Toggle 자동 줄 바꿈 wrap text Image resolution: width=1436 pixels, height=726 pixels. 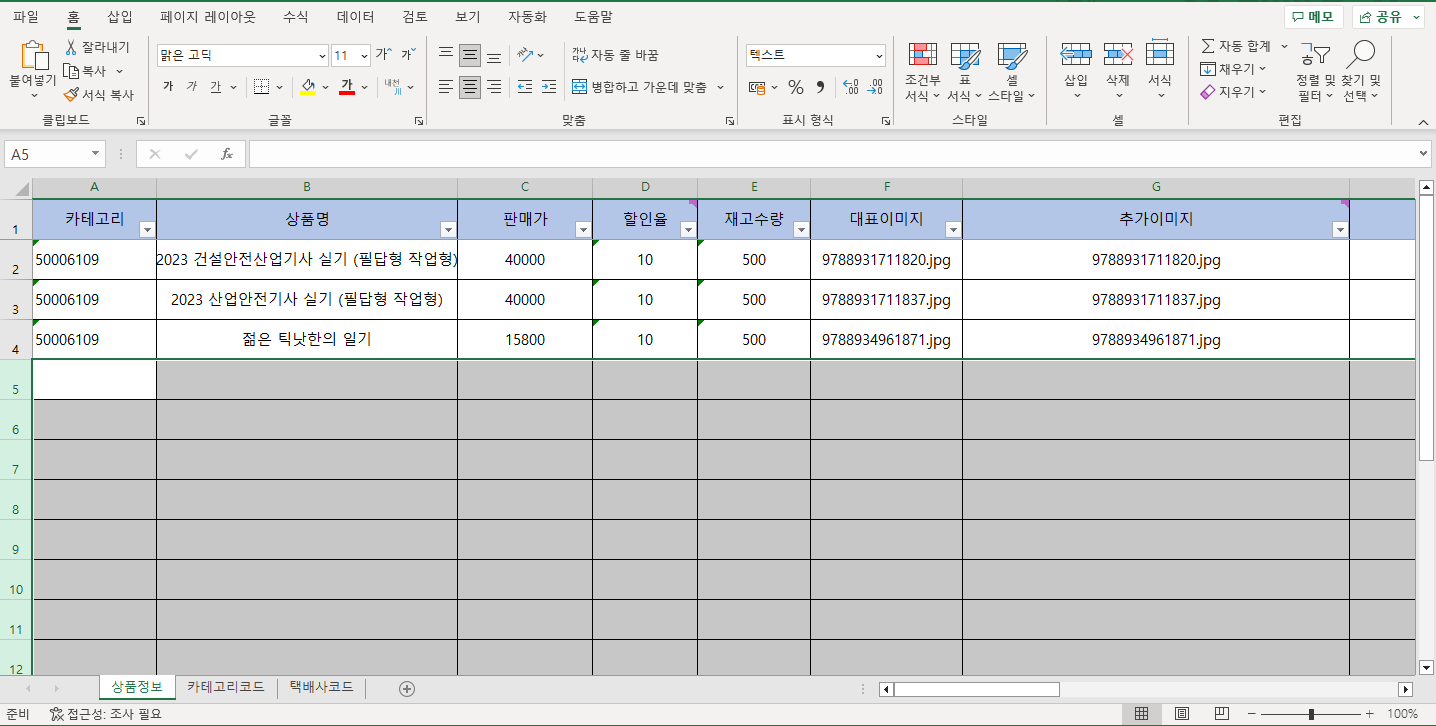coord(615,55)
